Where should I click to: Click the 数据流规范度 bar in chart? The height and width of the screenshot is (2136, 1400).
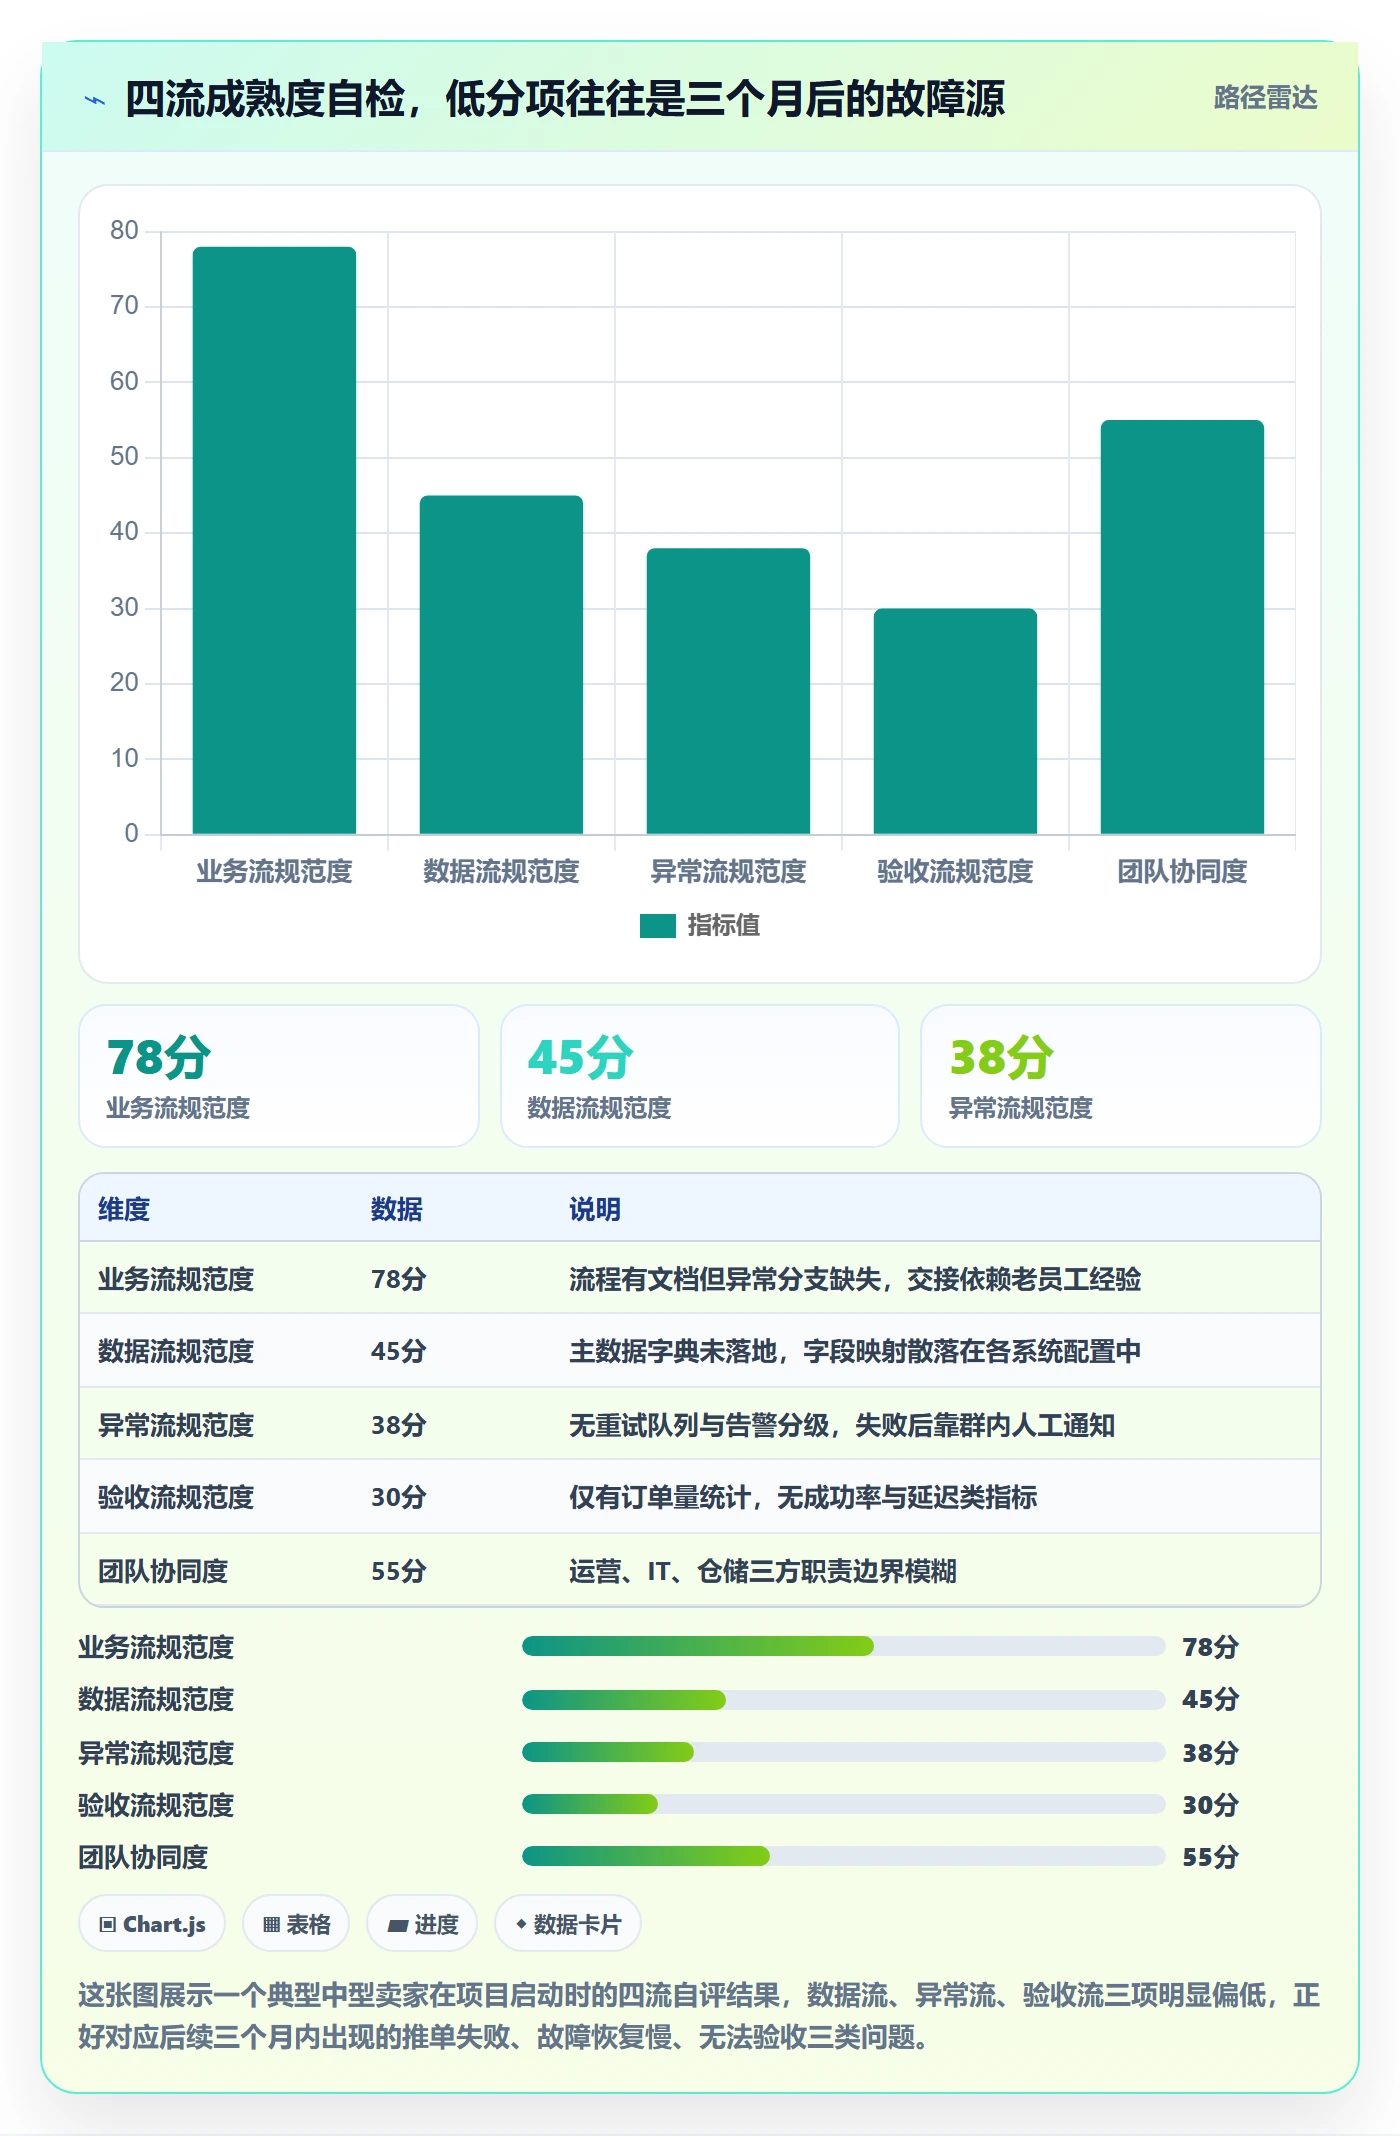(x=501, y=665)
